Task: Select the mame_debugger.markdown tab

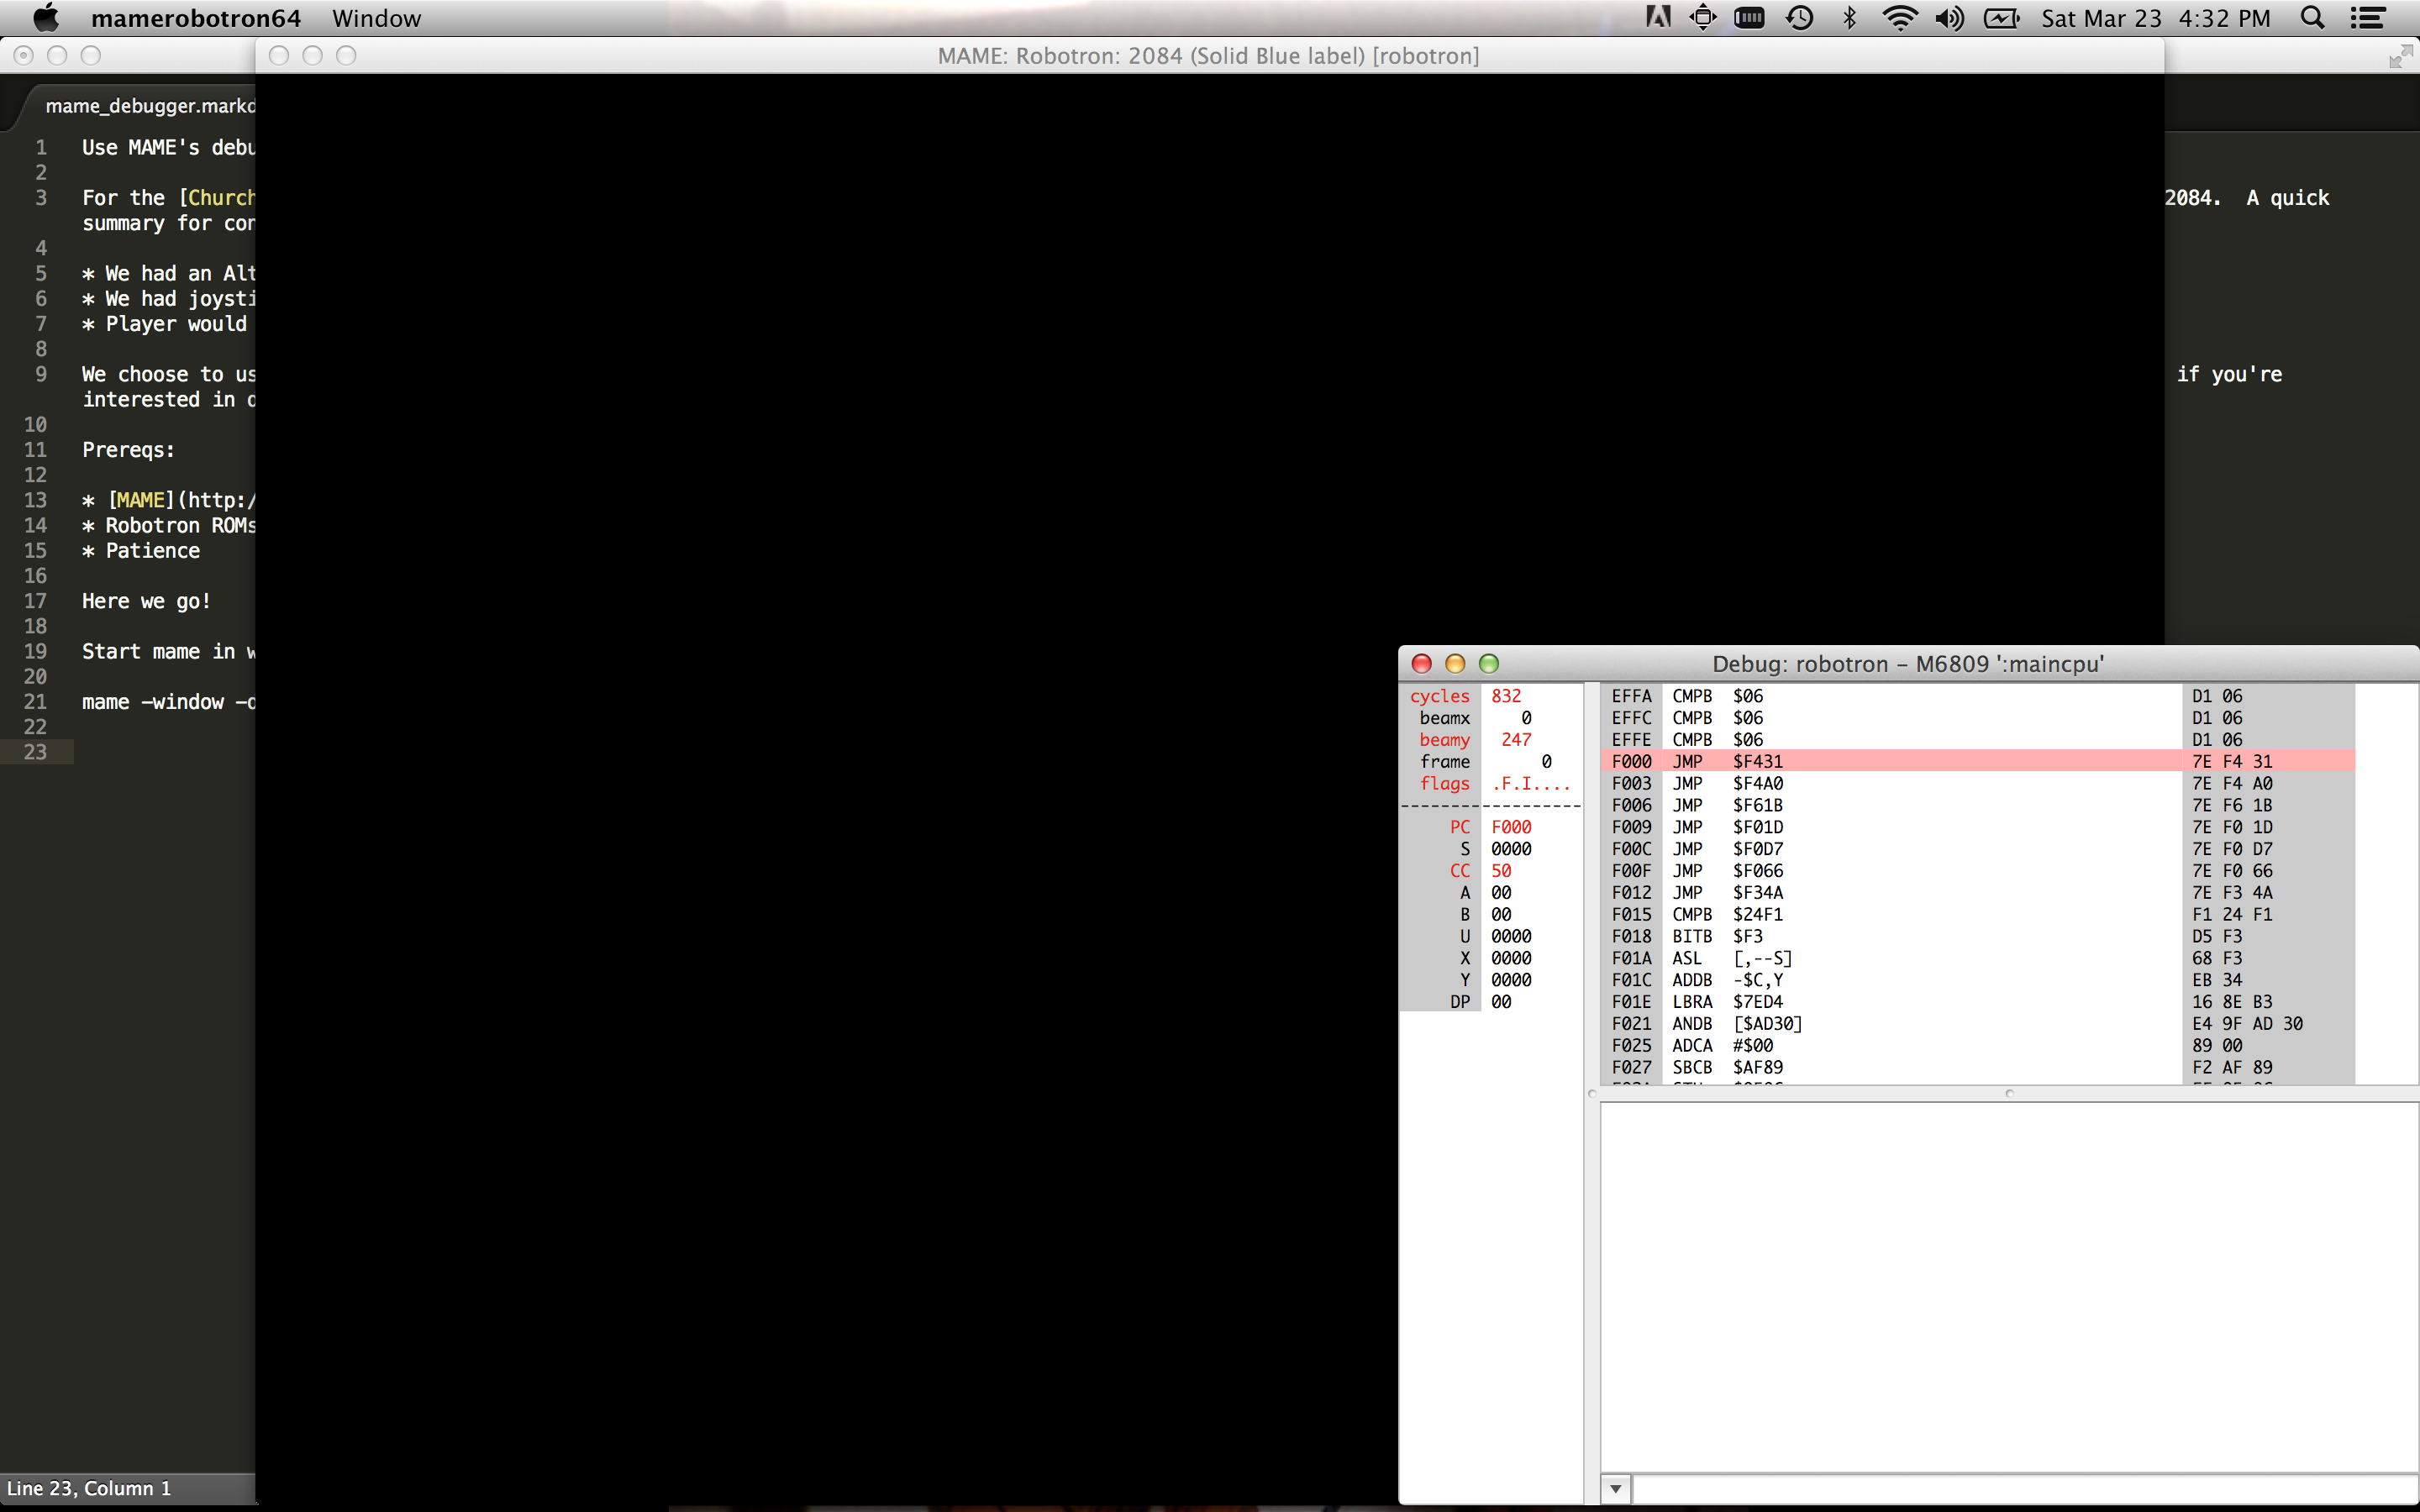Action: coord(150,105)
